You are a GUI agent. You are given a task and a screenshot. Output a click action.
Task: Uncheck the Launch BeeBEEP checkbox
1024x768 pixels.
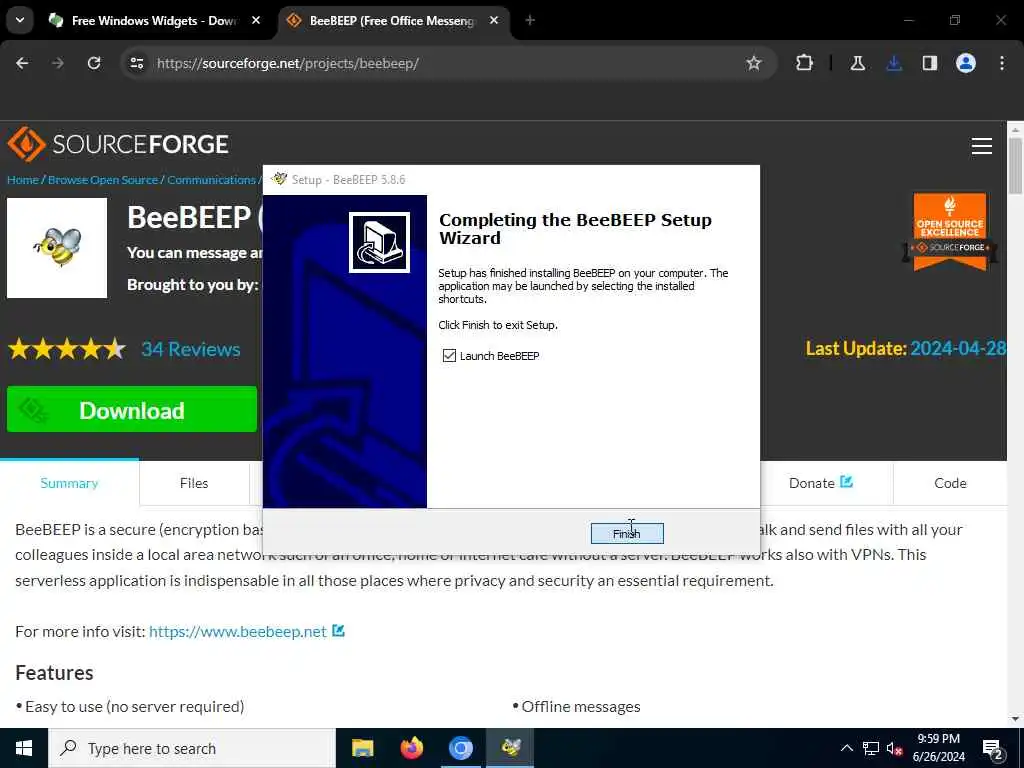449,355
